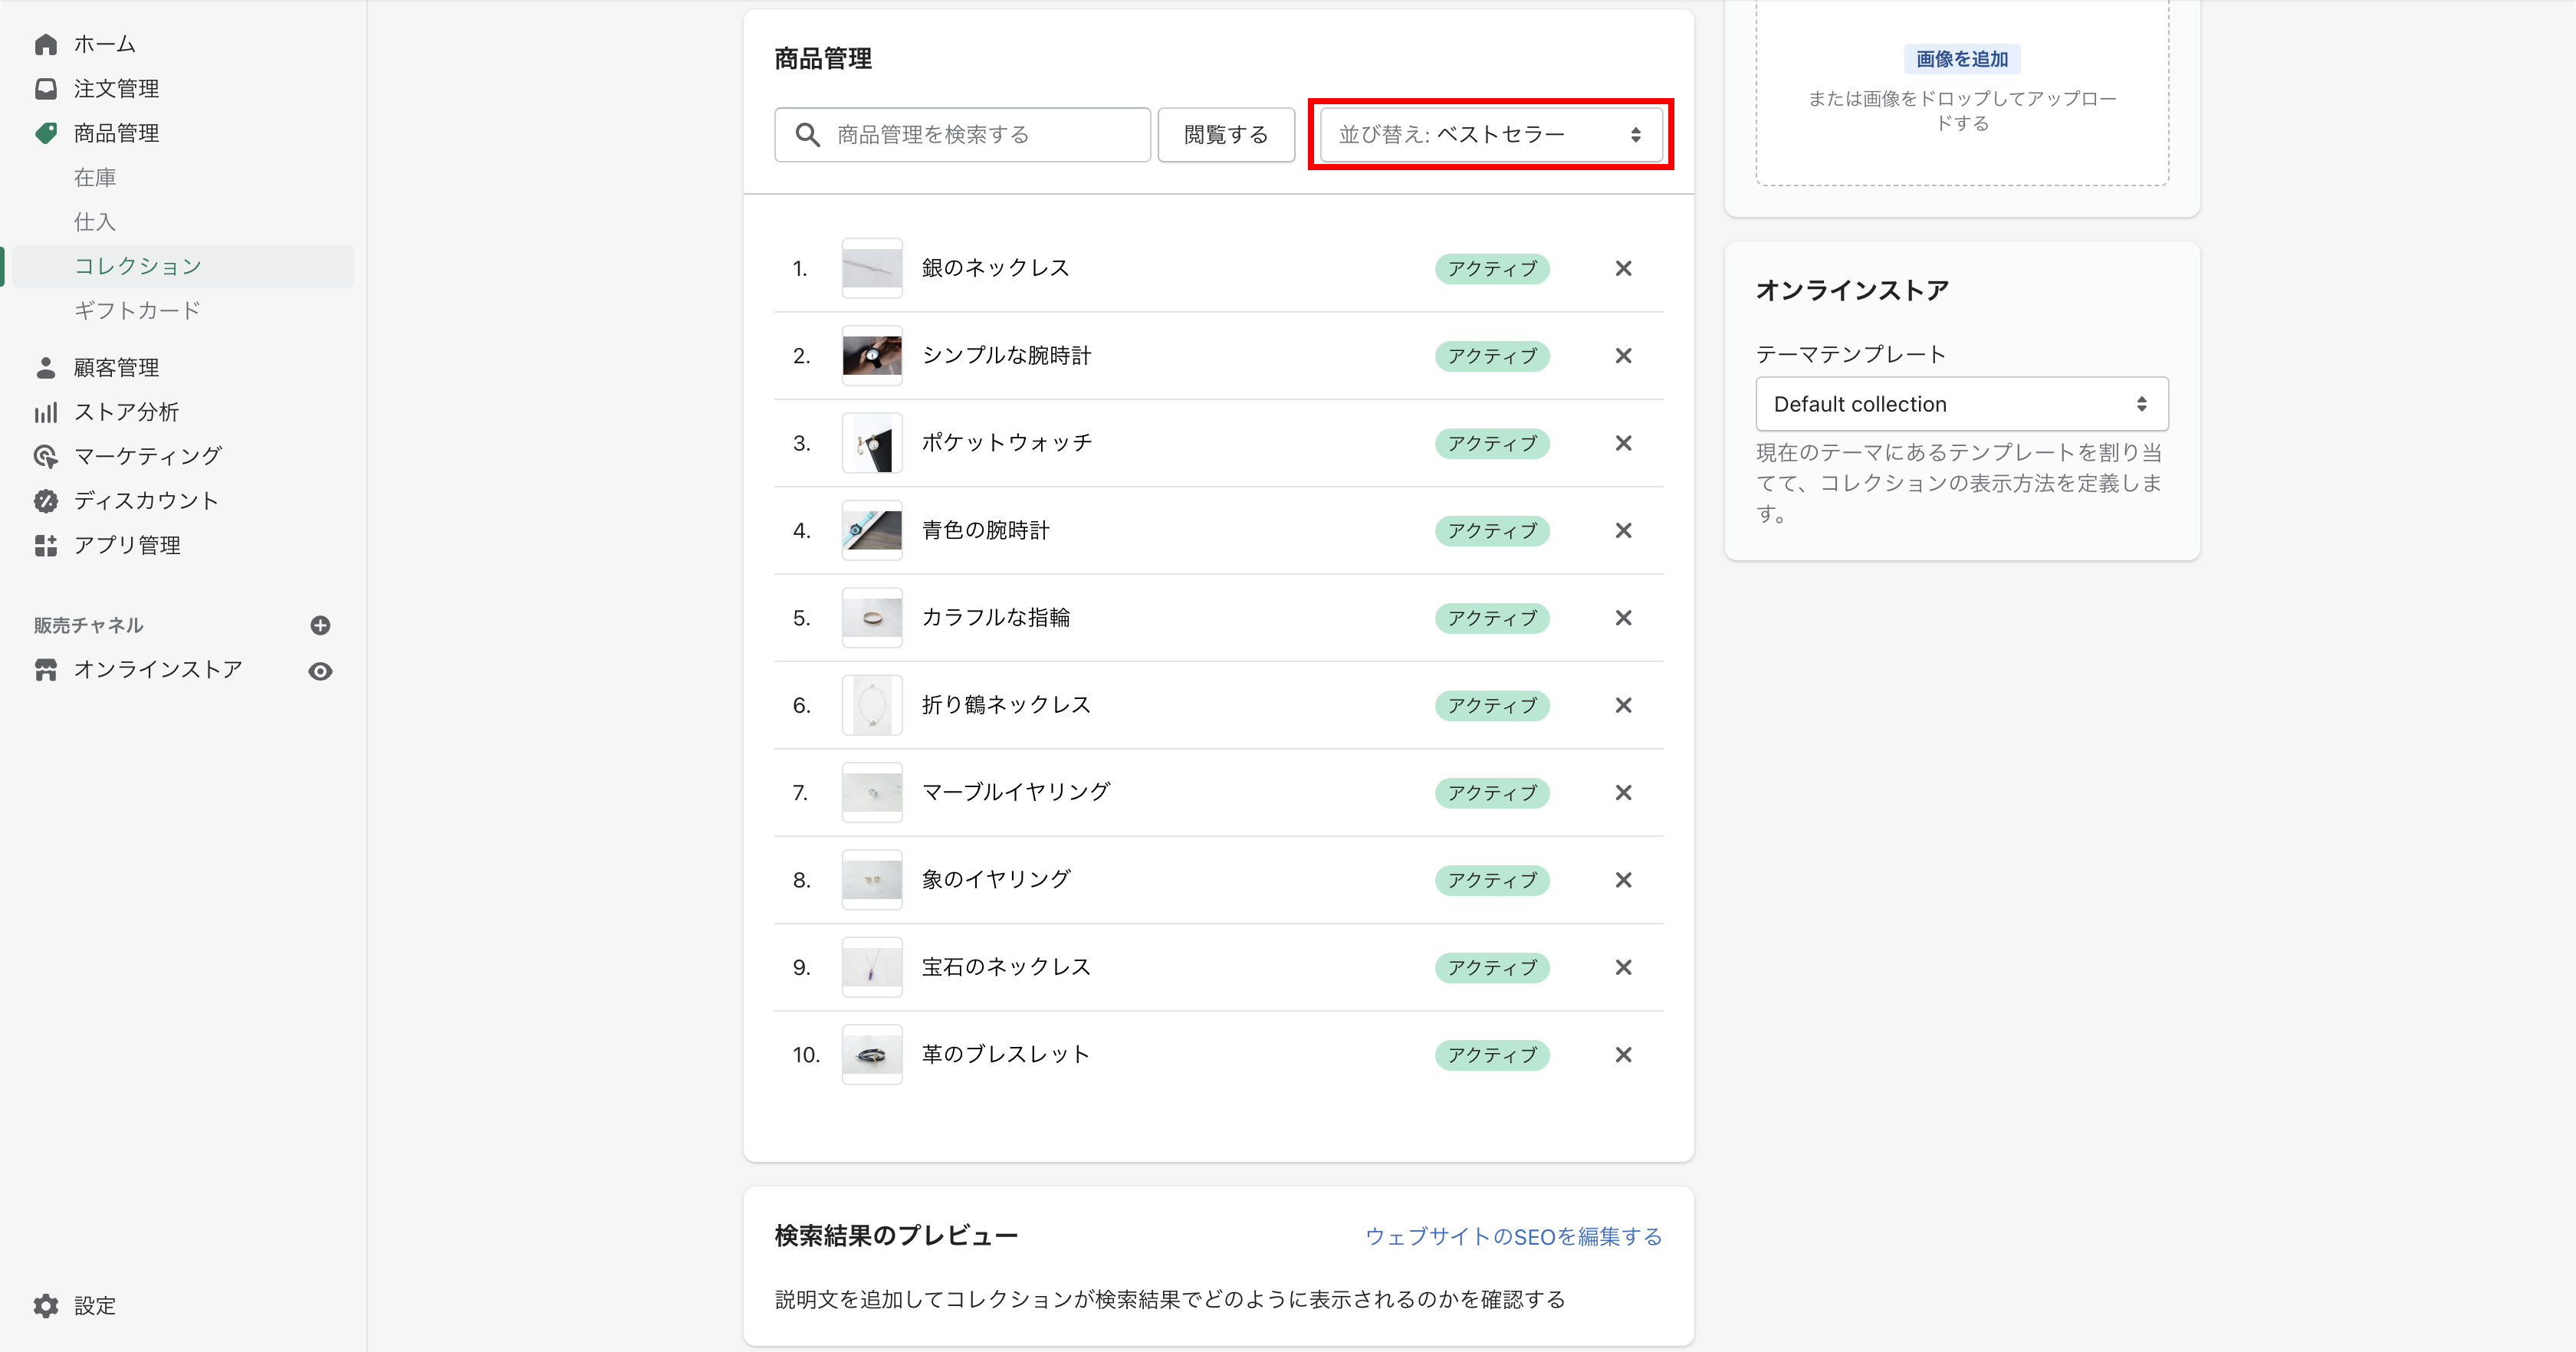Click the Apps grid icon
Image resolution: width=2576 pixels, height=1352 pixels.
45,545
